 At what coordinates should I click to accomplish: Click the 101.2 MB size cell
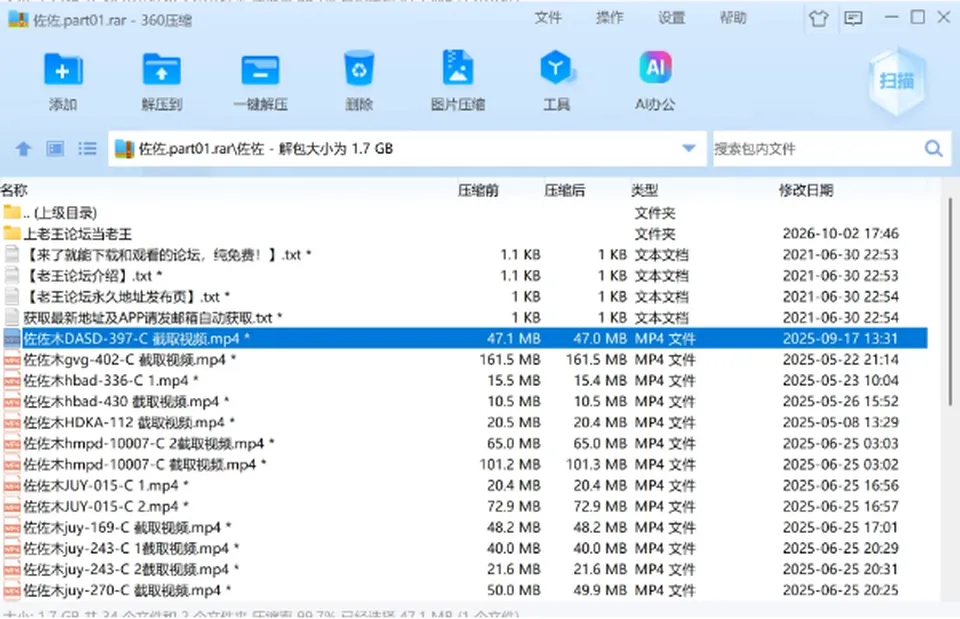[x=510, y=465]
